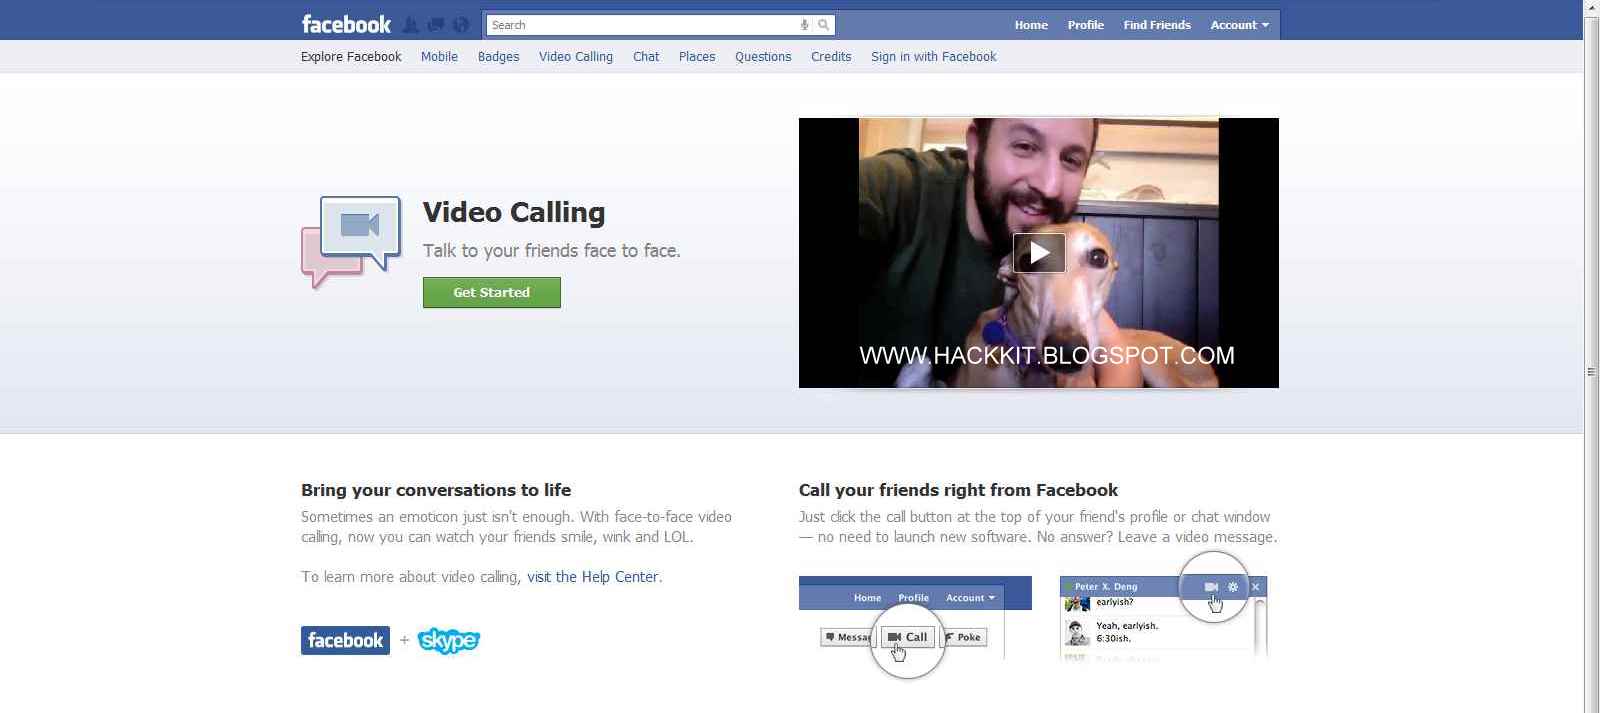The height and width of the screenshot is (713, 1600).
Task: Click 'Bring your conversations to life' heading
Action: click(x=436, y=490)
